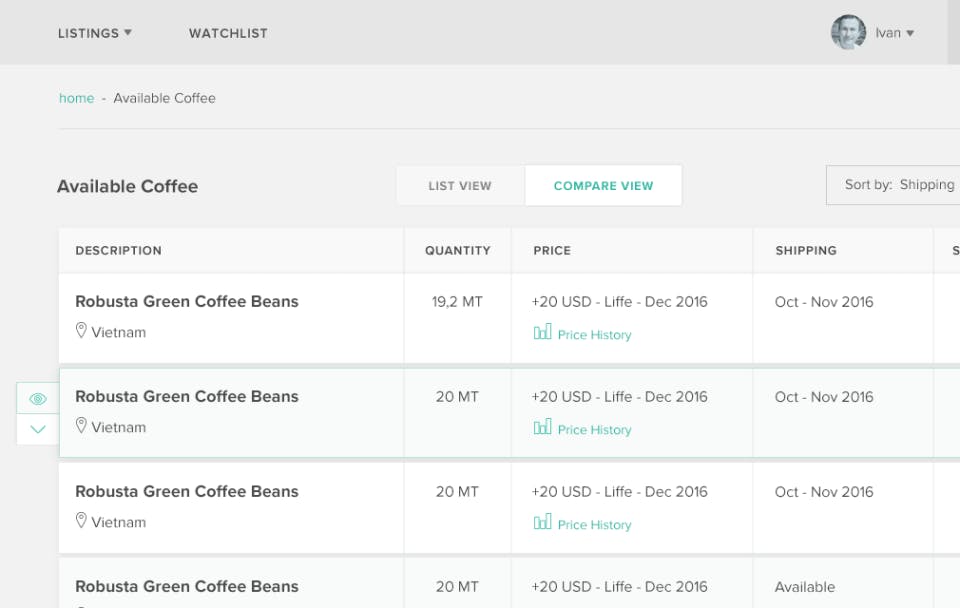960x608 pixels.
Task: Select the Compare View tab
Action: pos(603,186)
